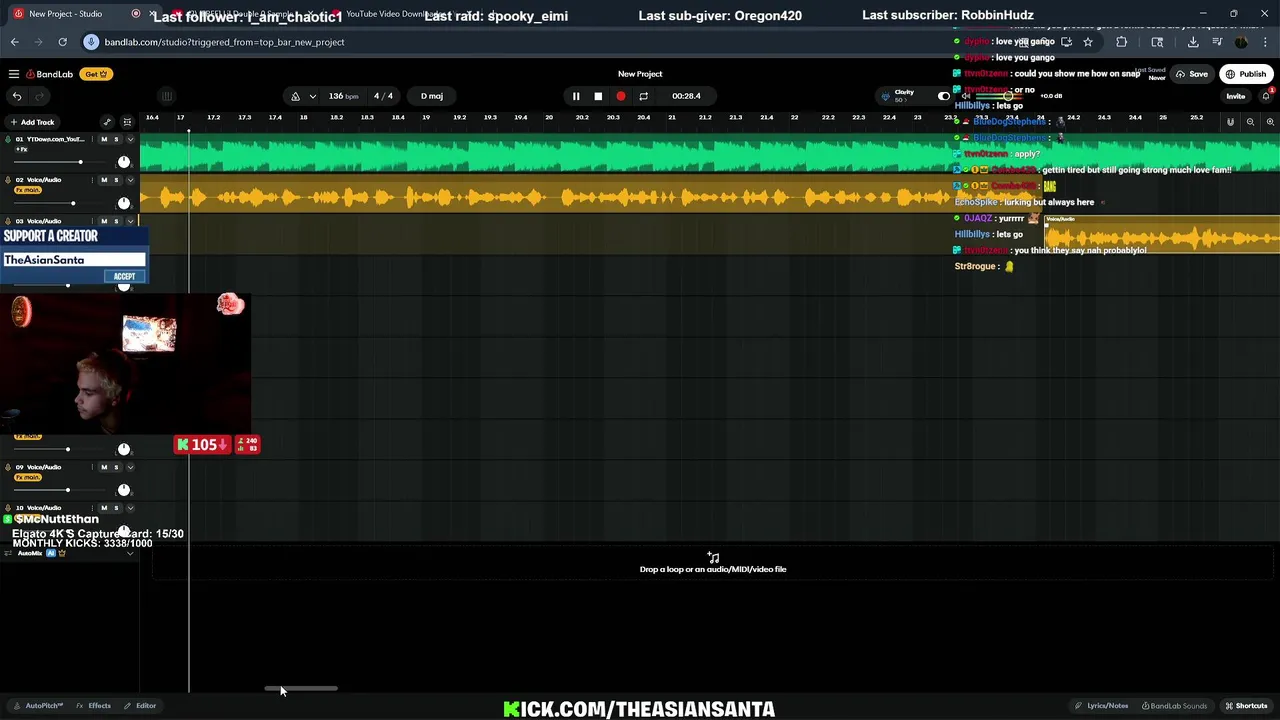This screenshot has height=720, width=1280.
Task: Open the notifications bell
Action: click(1267, 96)
